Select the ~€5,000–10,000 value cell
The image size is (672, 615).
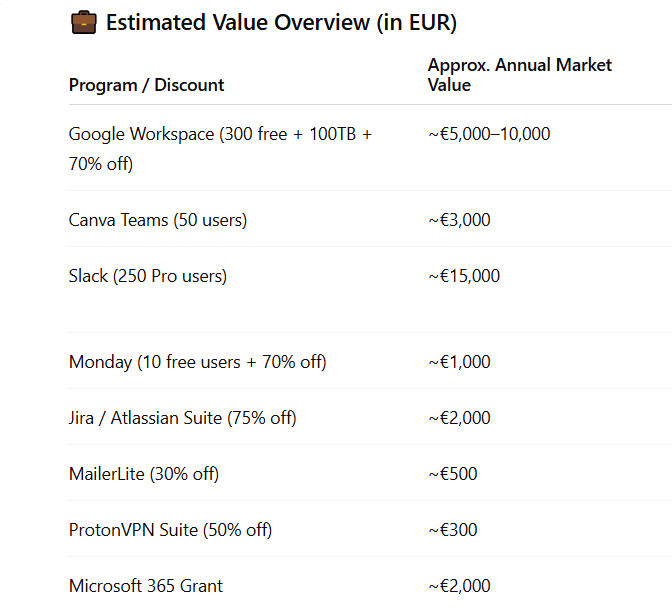[x=489, y=134]
